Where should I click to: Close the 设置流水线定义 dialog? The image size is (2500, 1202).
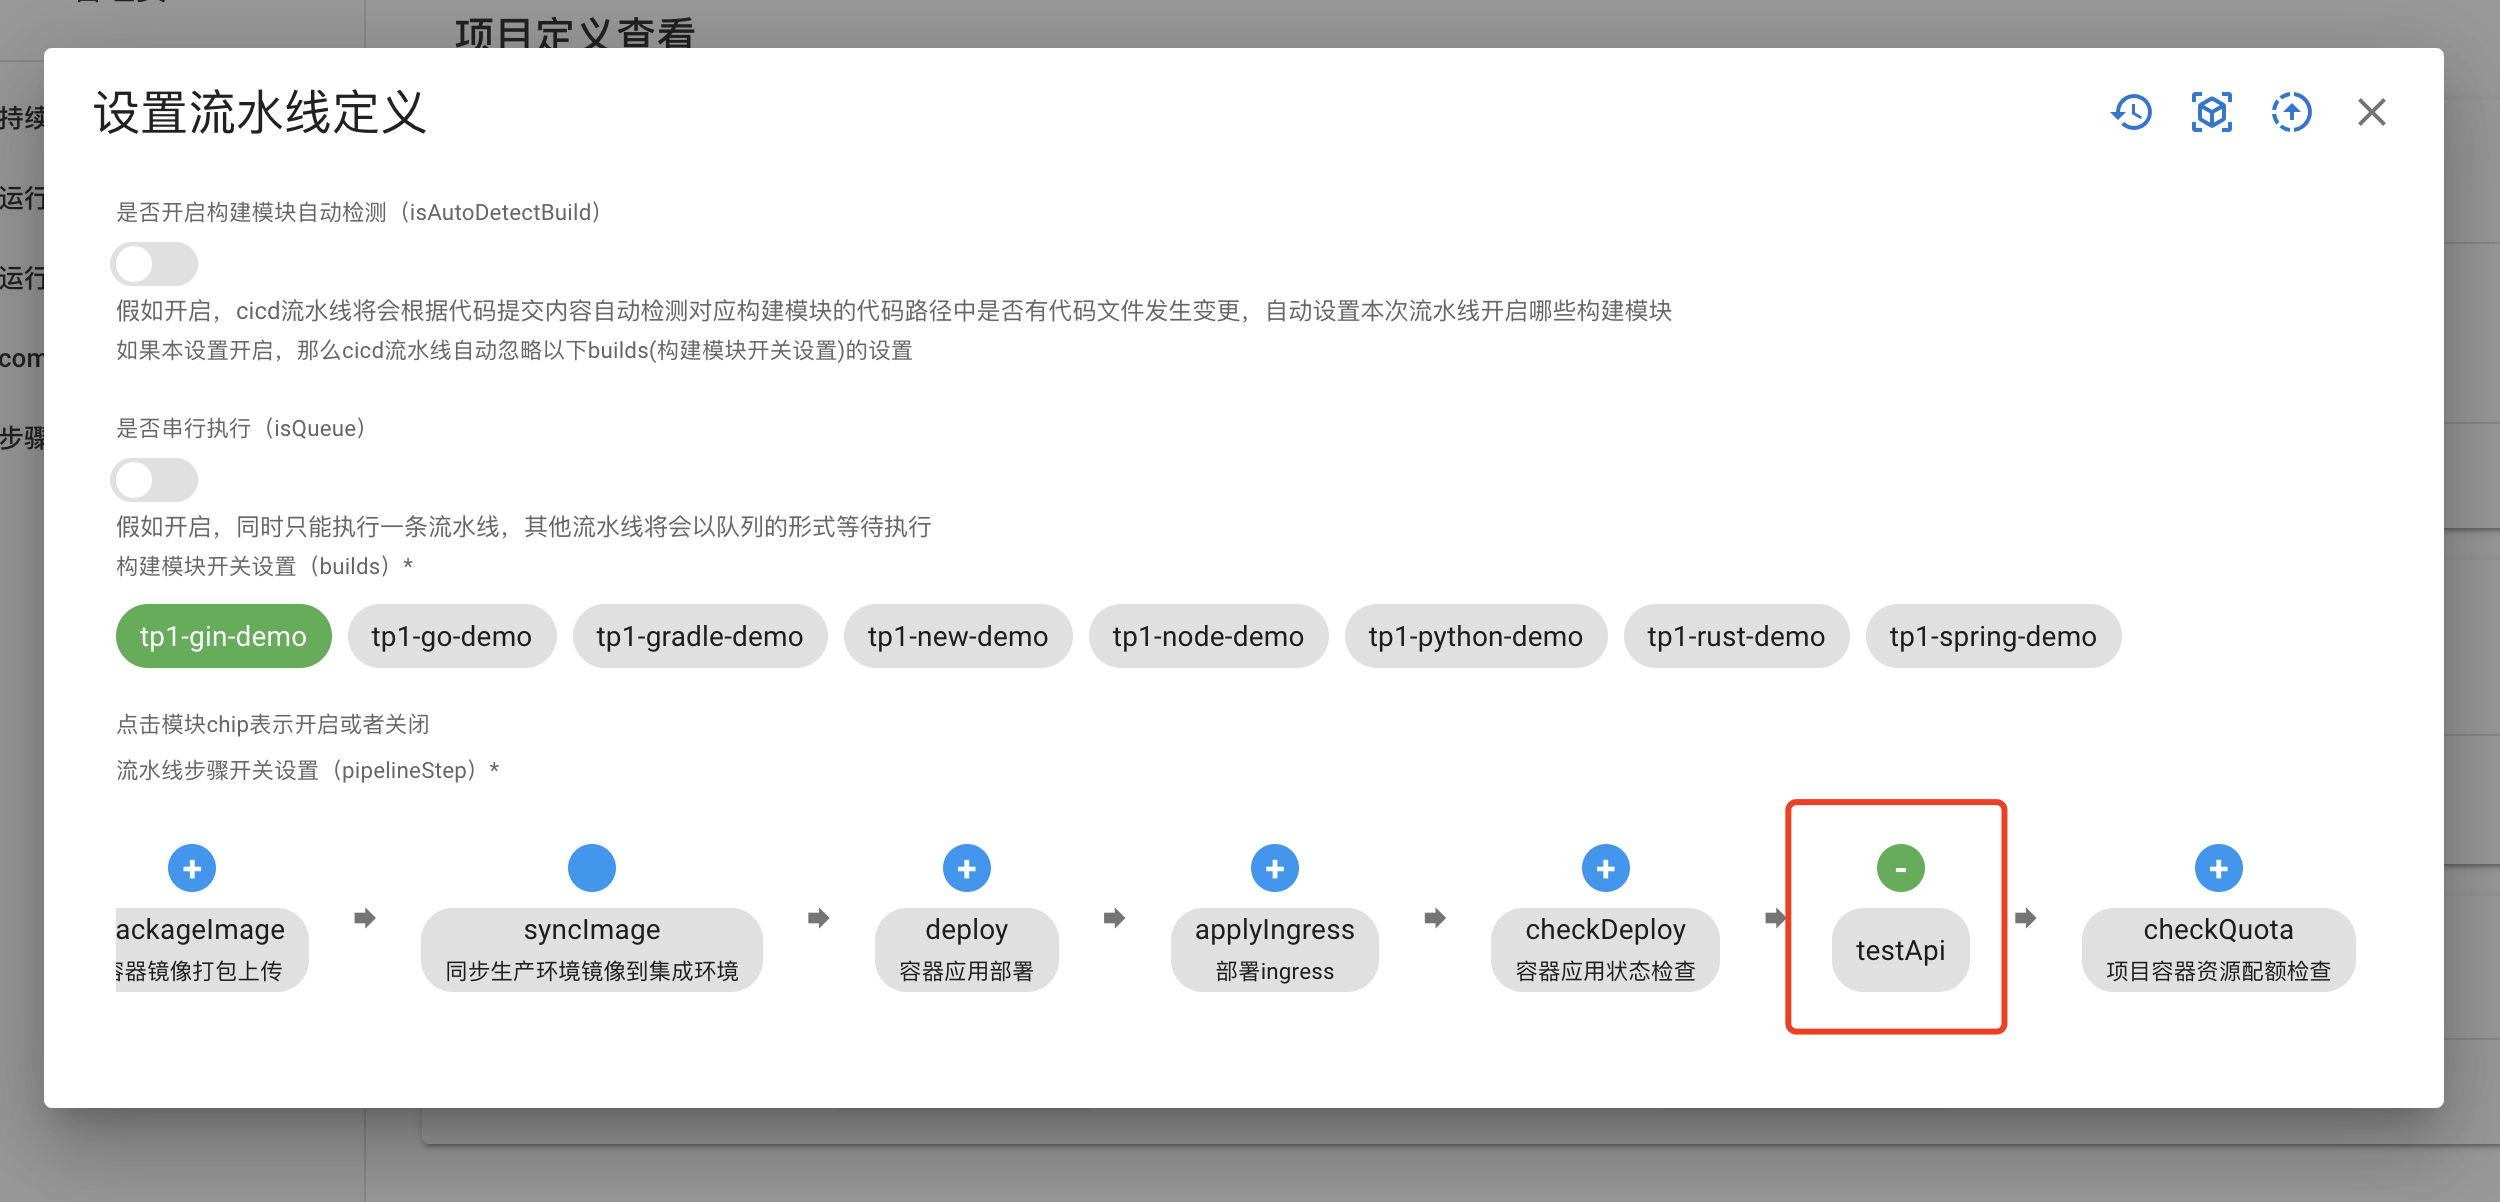click(2371, 112)
